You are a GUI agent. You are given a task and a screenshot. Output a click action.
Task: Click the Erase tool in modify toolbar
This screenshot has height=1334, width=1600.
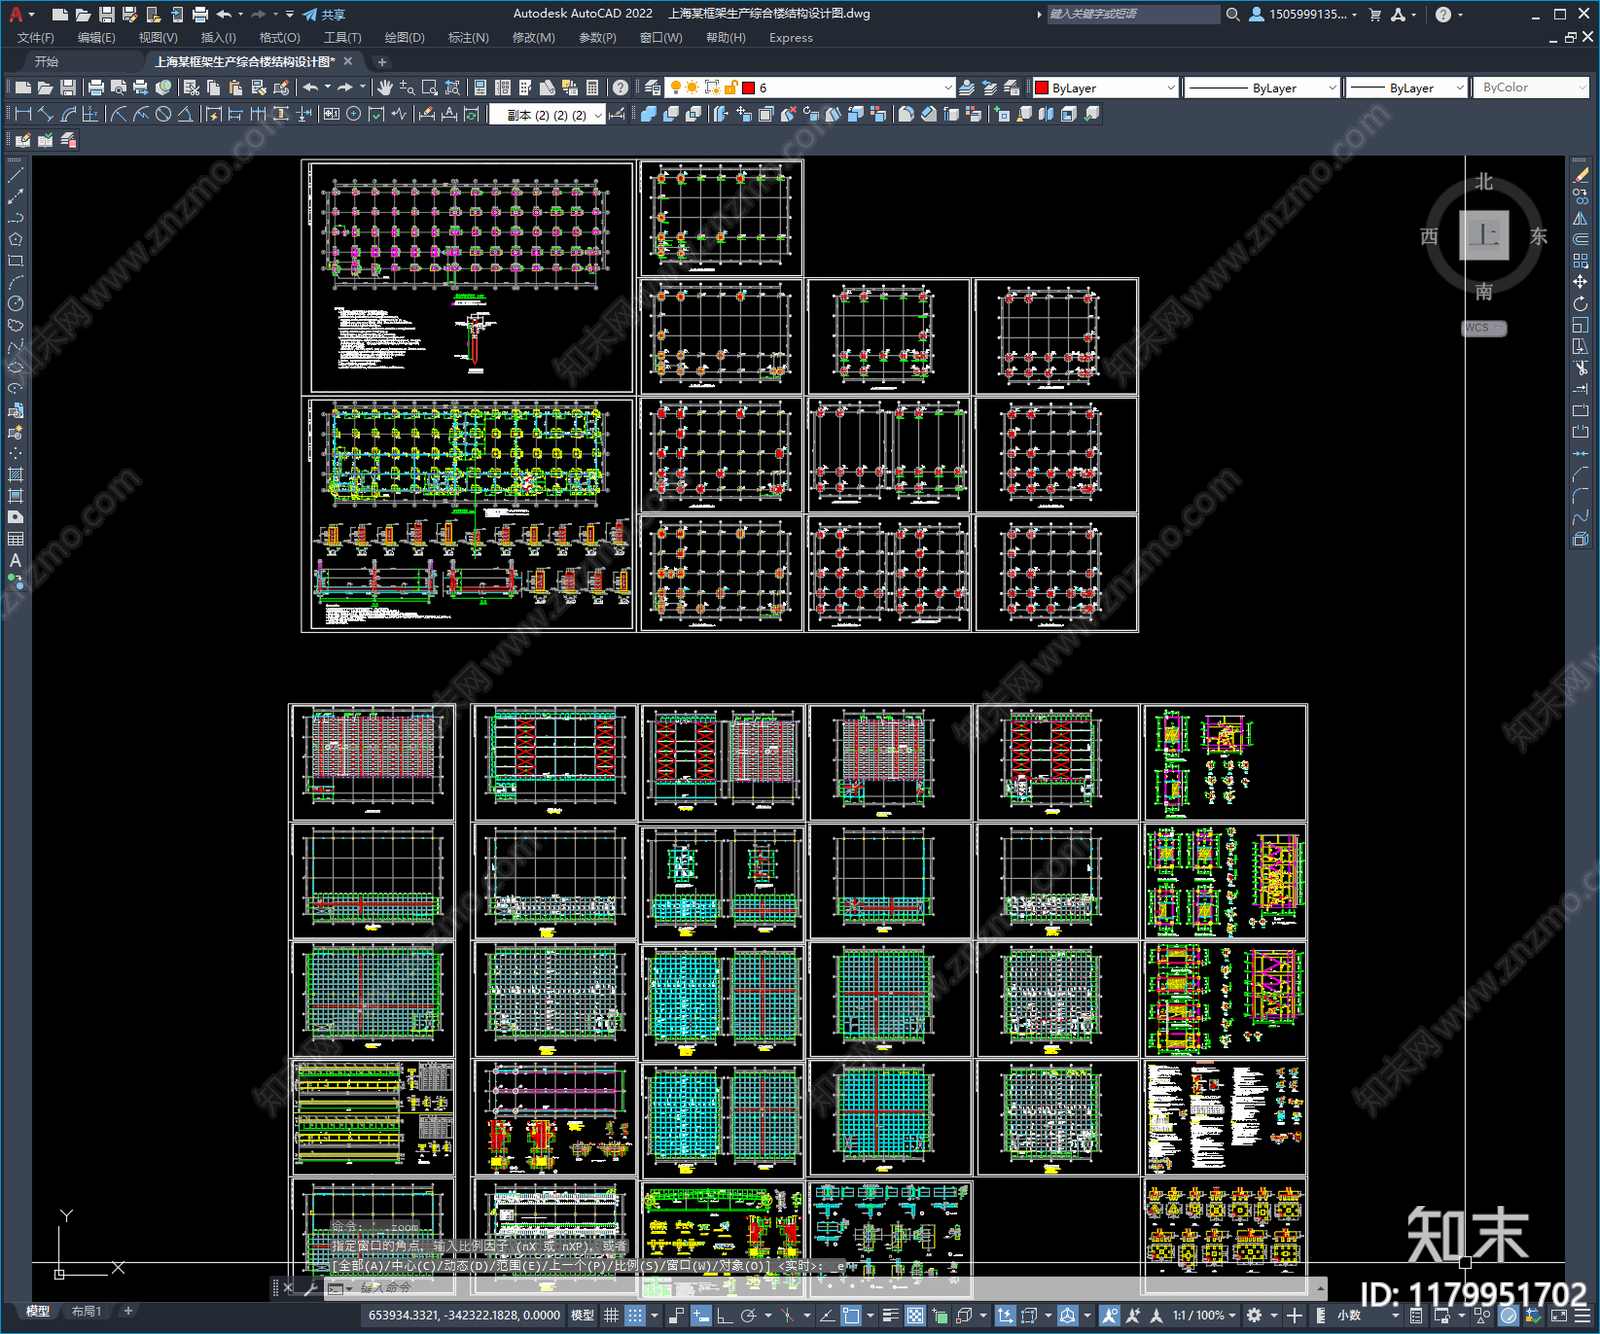point(1580,175)
